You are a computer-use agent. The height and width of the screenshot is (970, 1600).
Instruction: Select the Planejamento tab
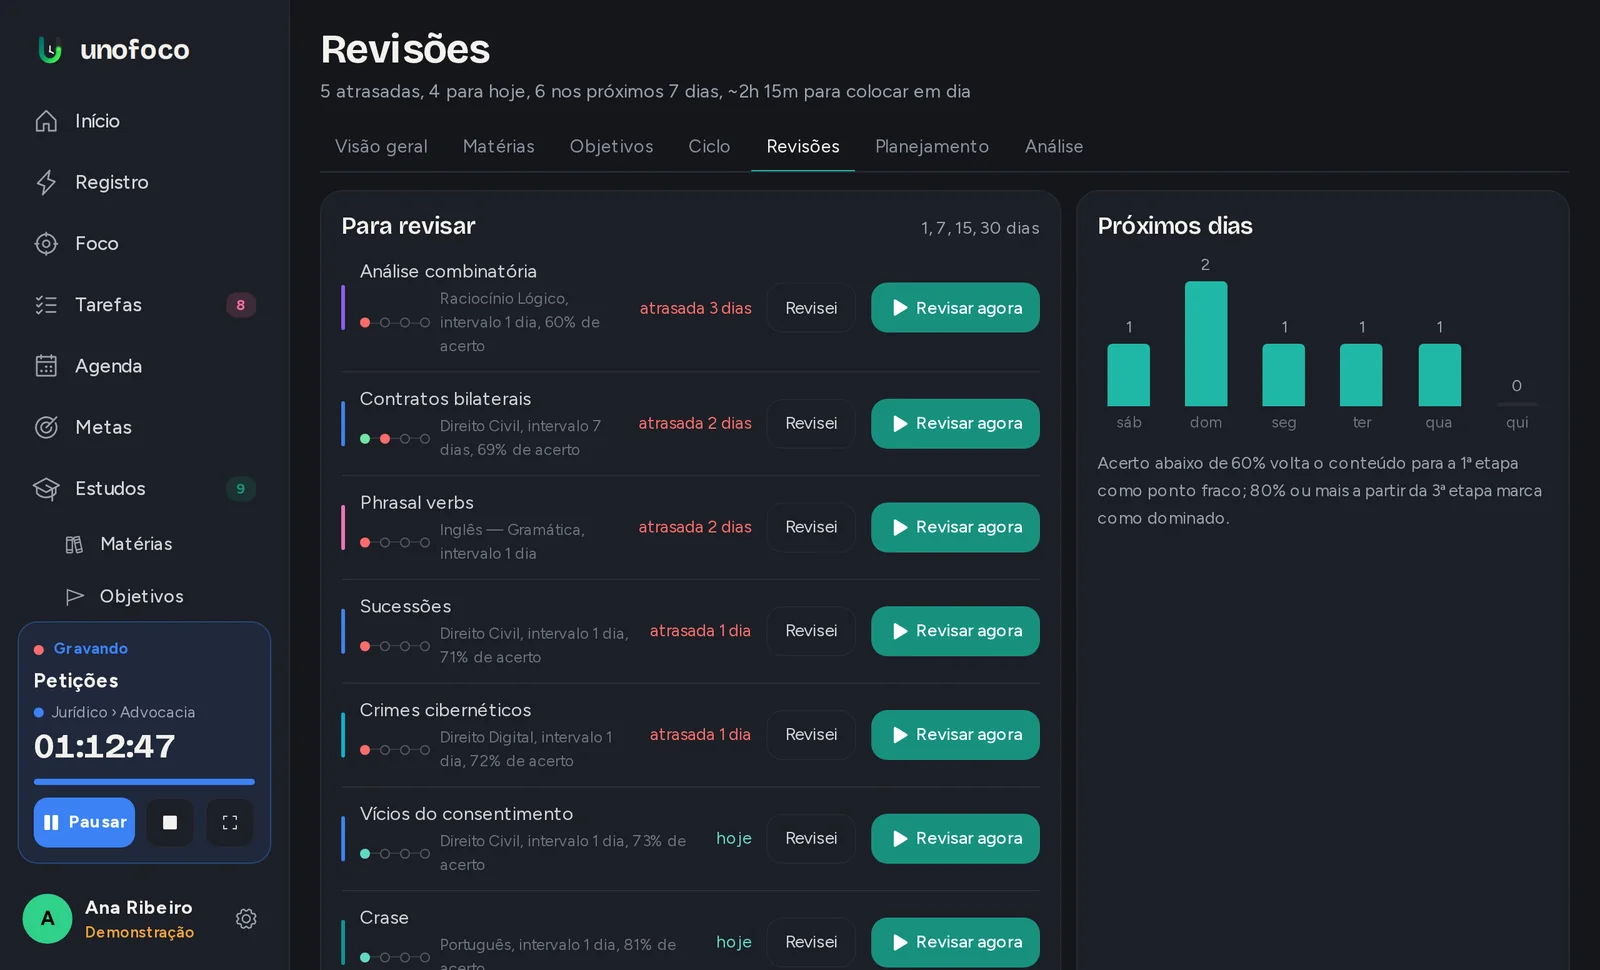(932, 146)
